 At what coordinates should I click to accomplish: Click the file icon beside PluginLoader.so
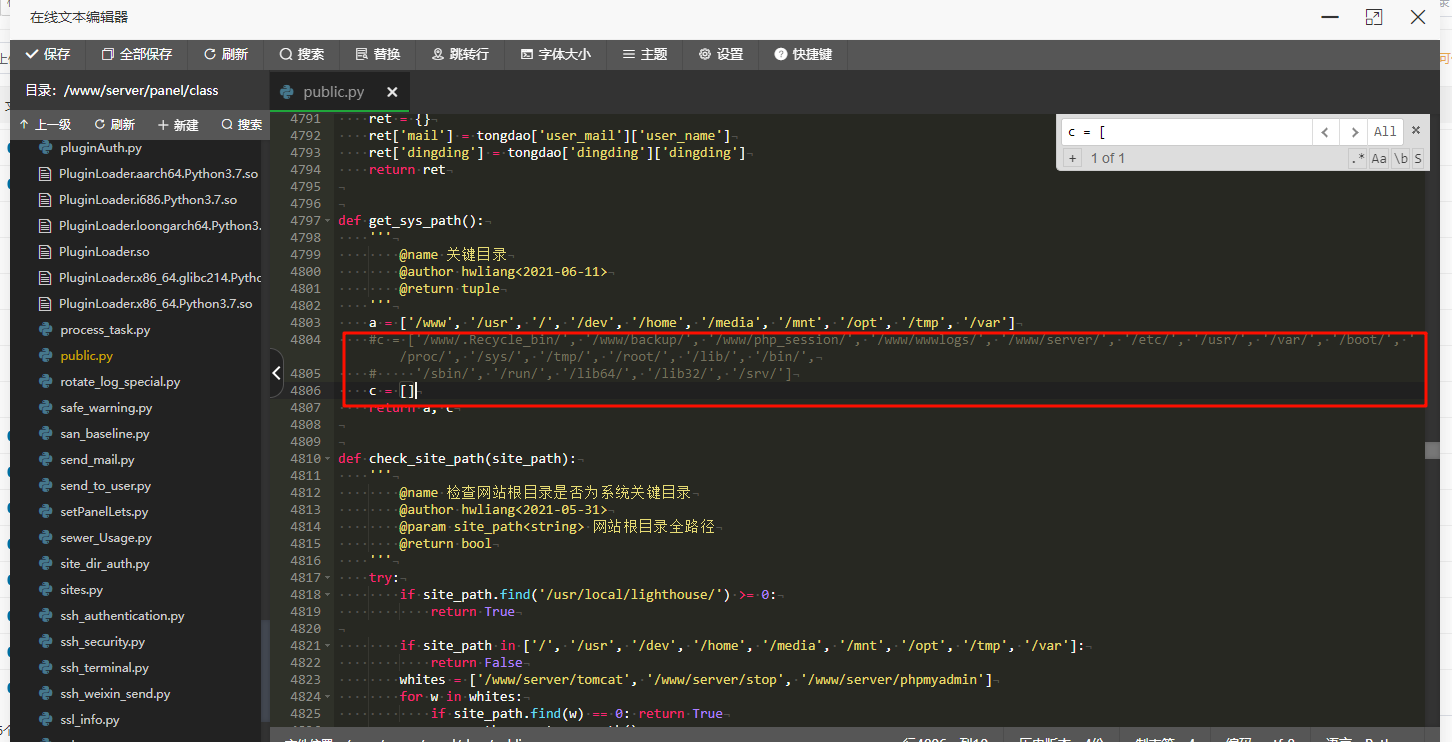(x=44, y=252)
